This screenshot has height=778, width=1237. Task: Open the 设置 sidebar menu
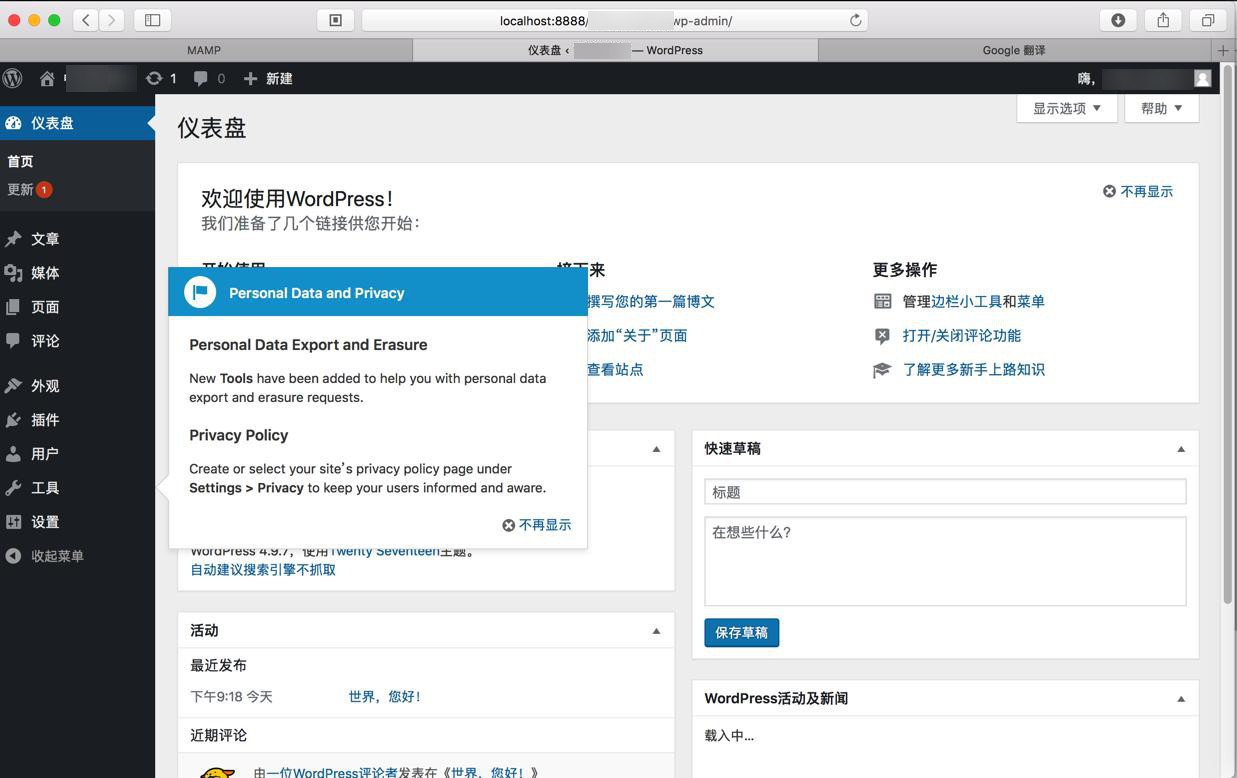[x=77, y=522]
